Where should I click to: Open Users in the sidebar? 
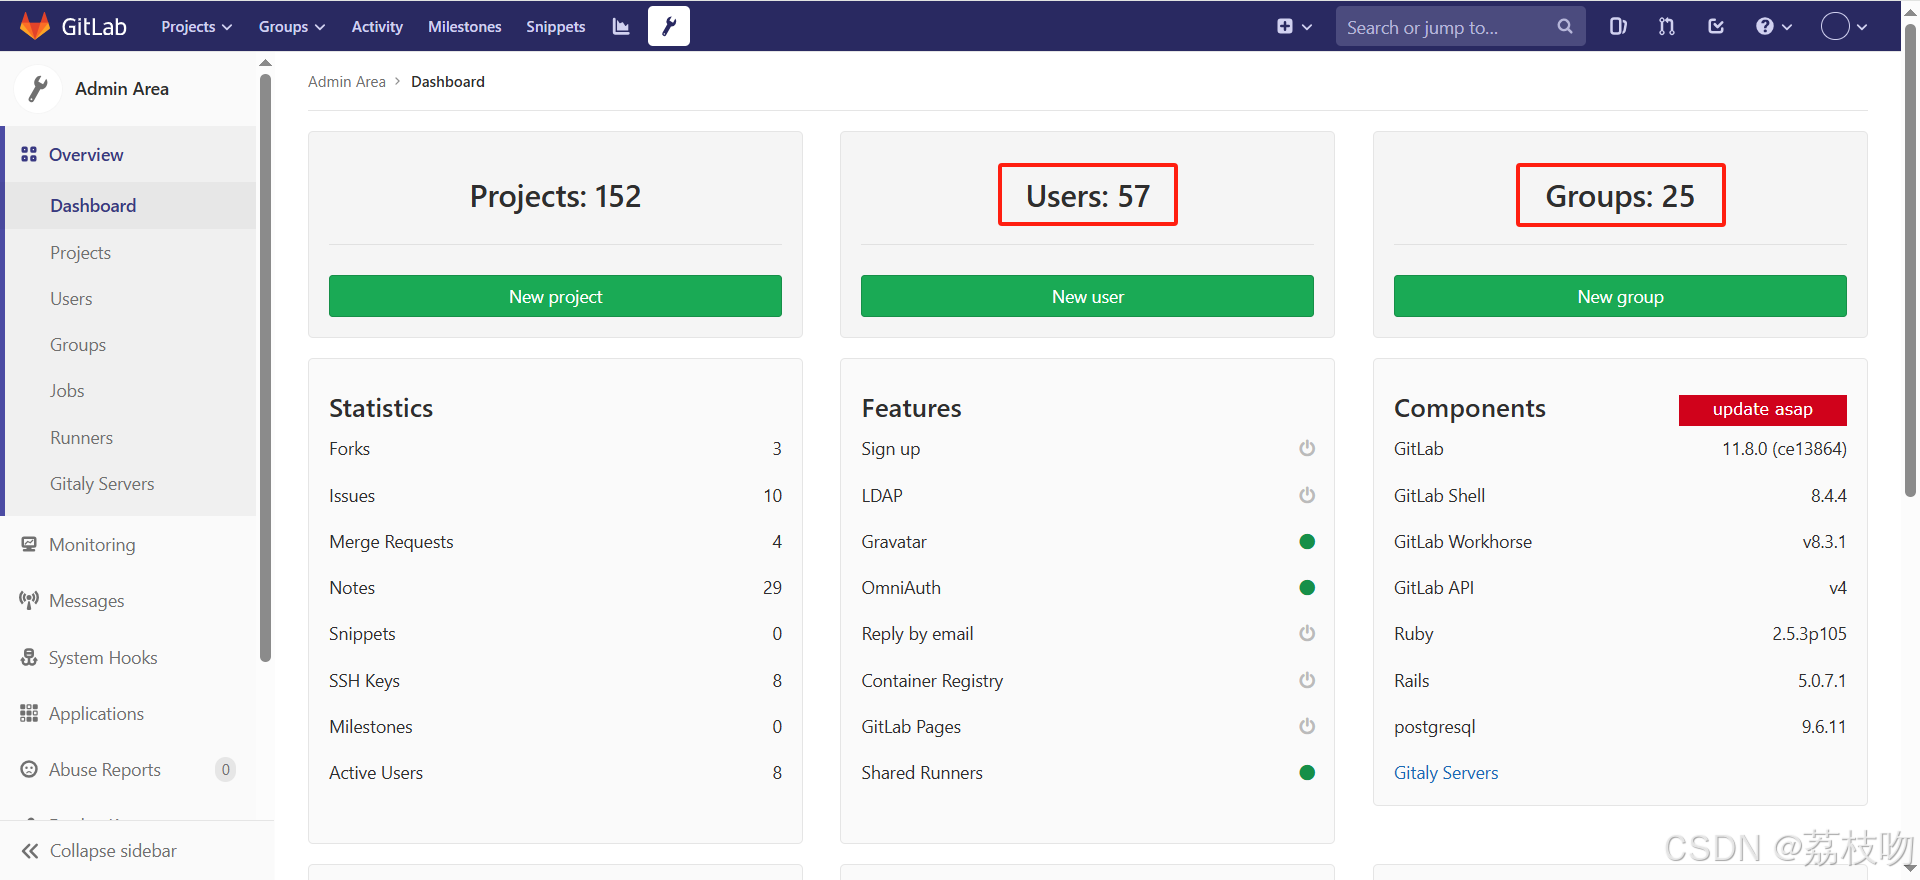pos(71,299)
